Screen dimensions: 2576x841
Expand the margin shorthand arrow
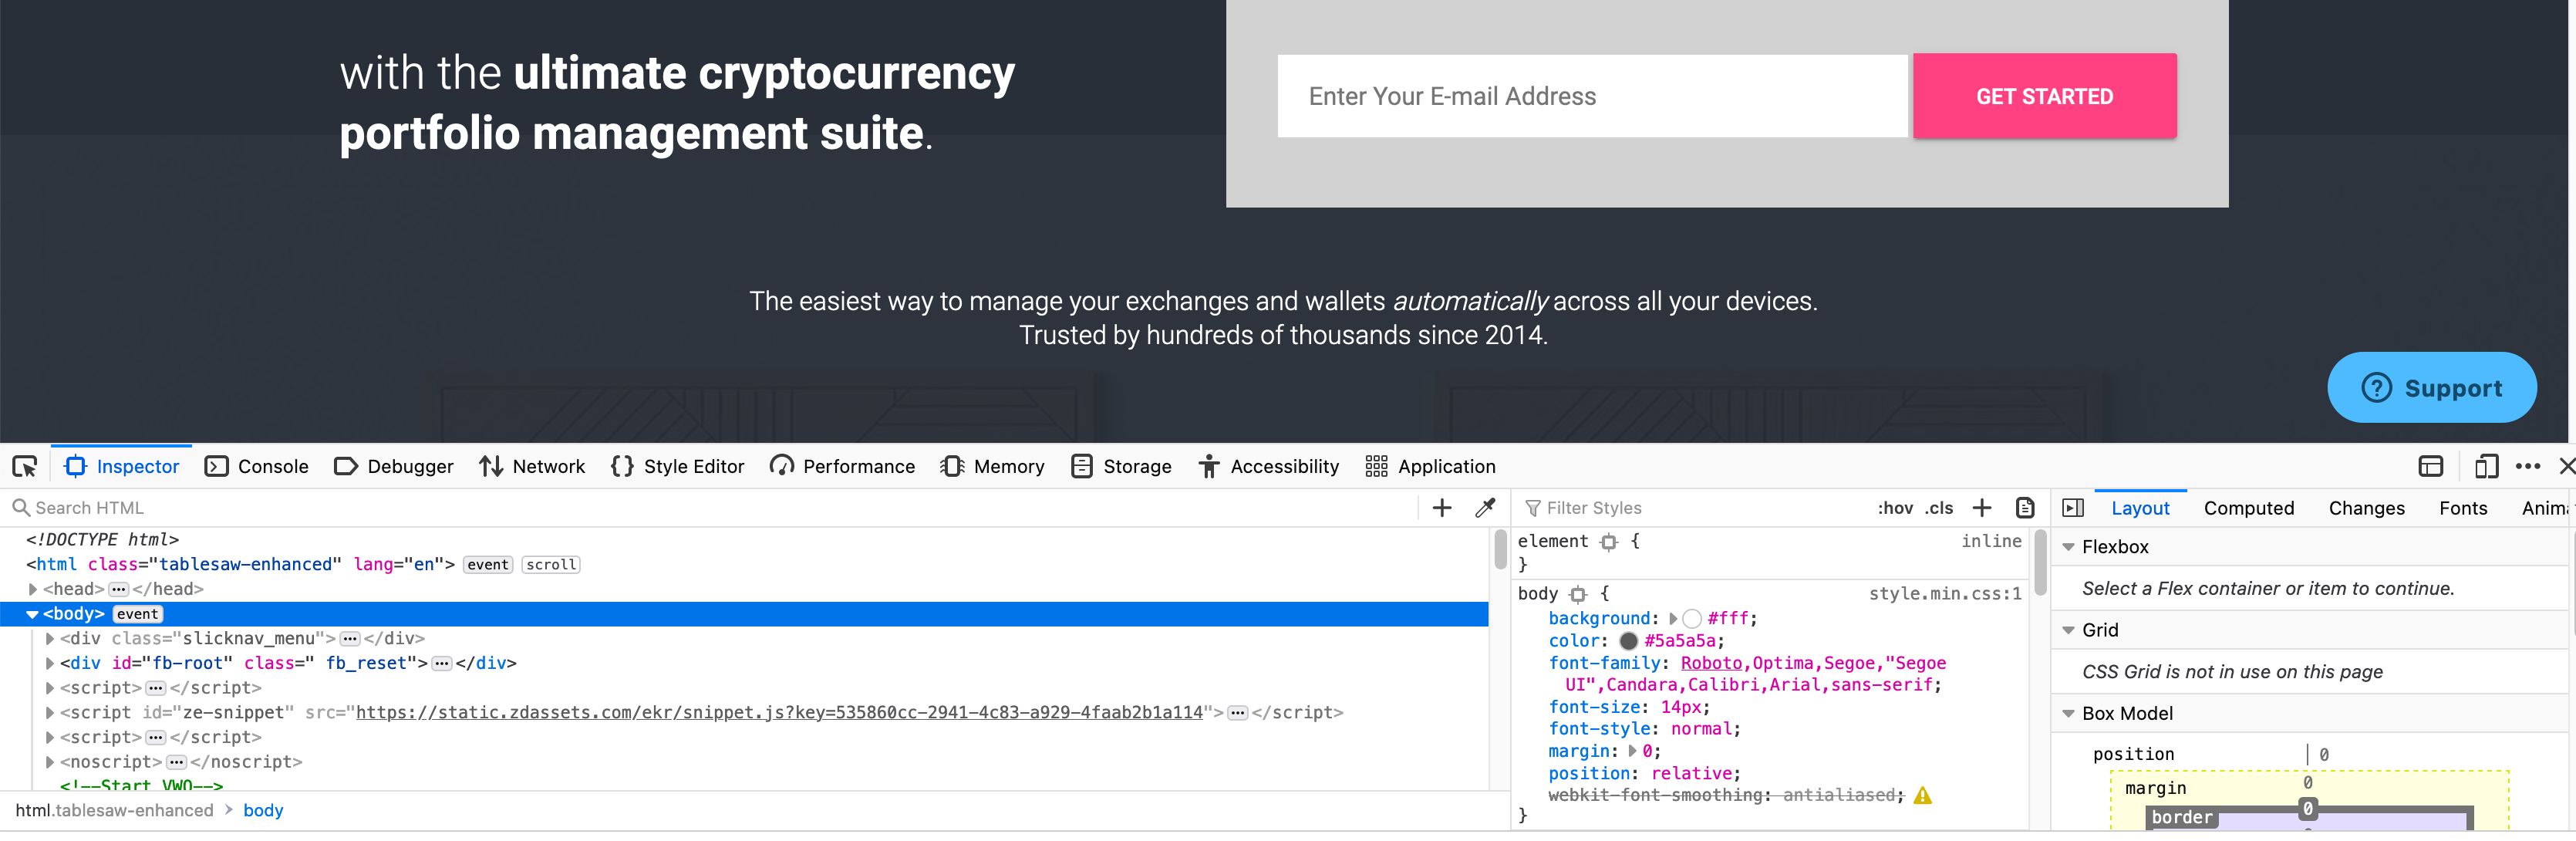(x=1632, y=751)
